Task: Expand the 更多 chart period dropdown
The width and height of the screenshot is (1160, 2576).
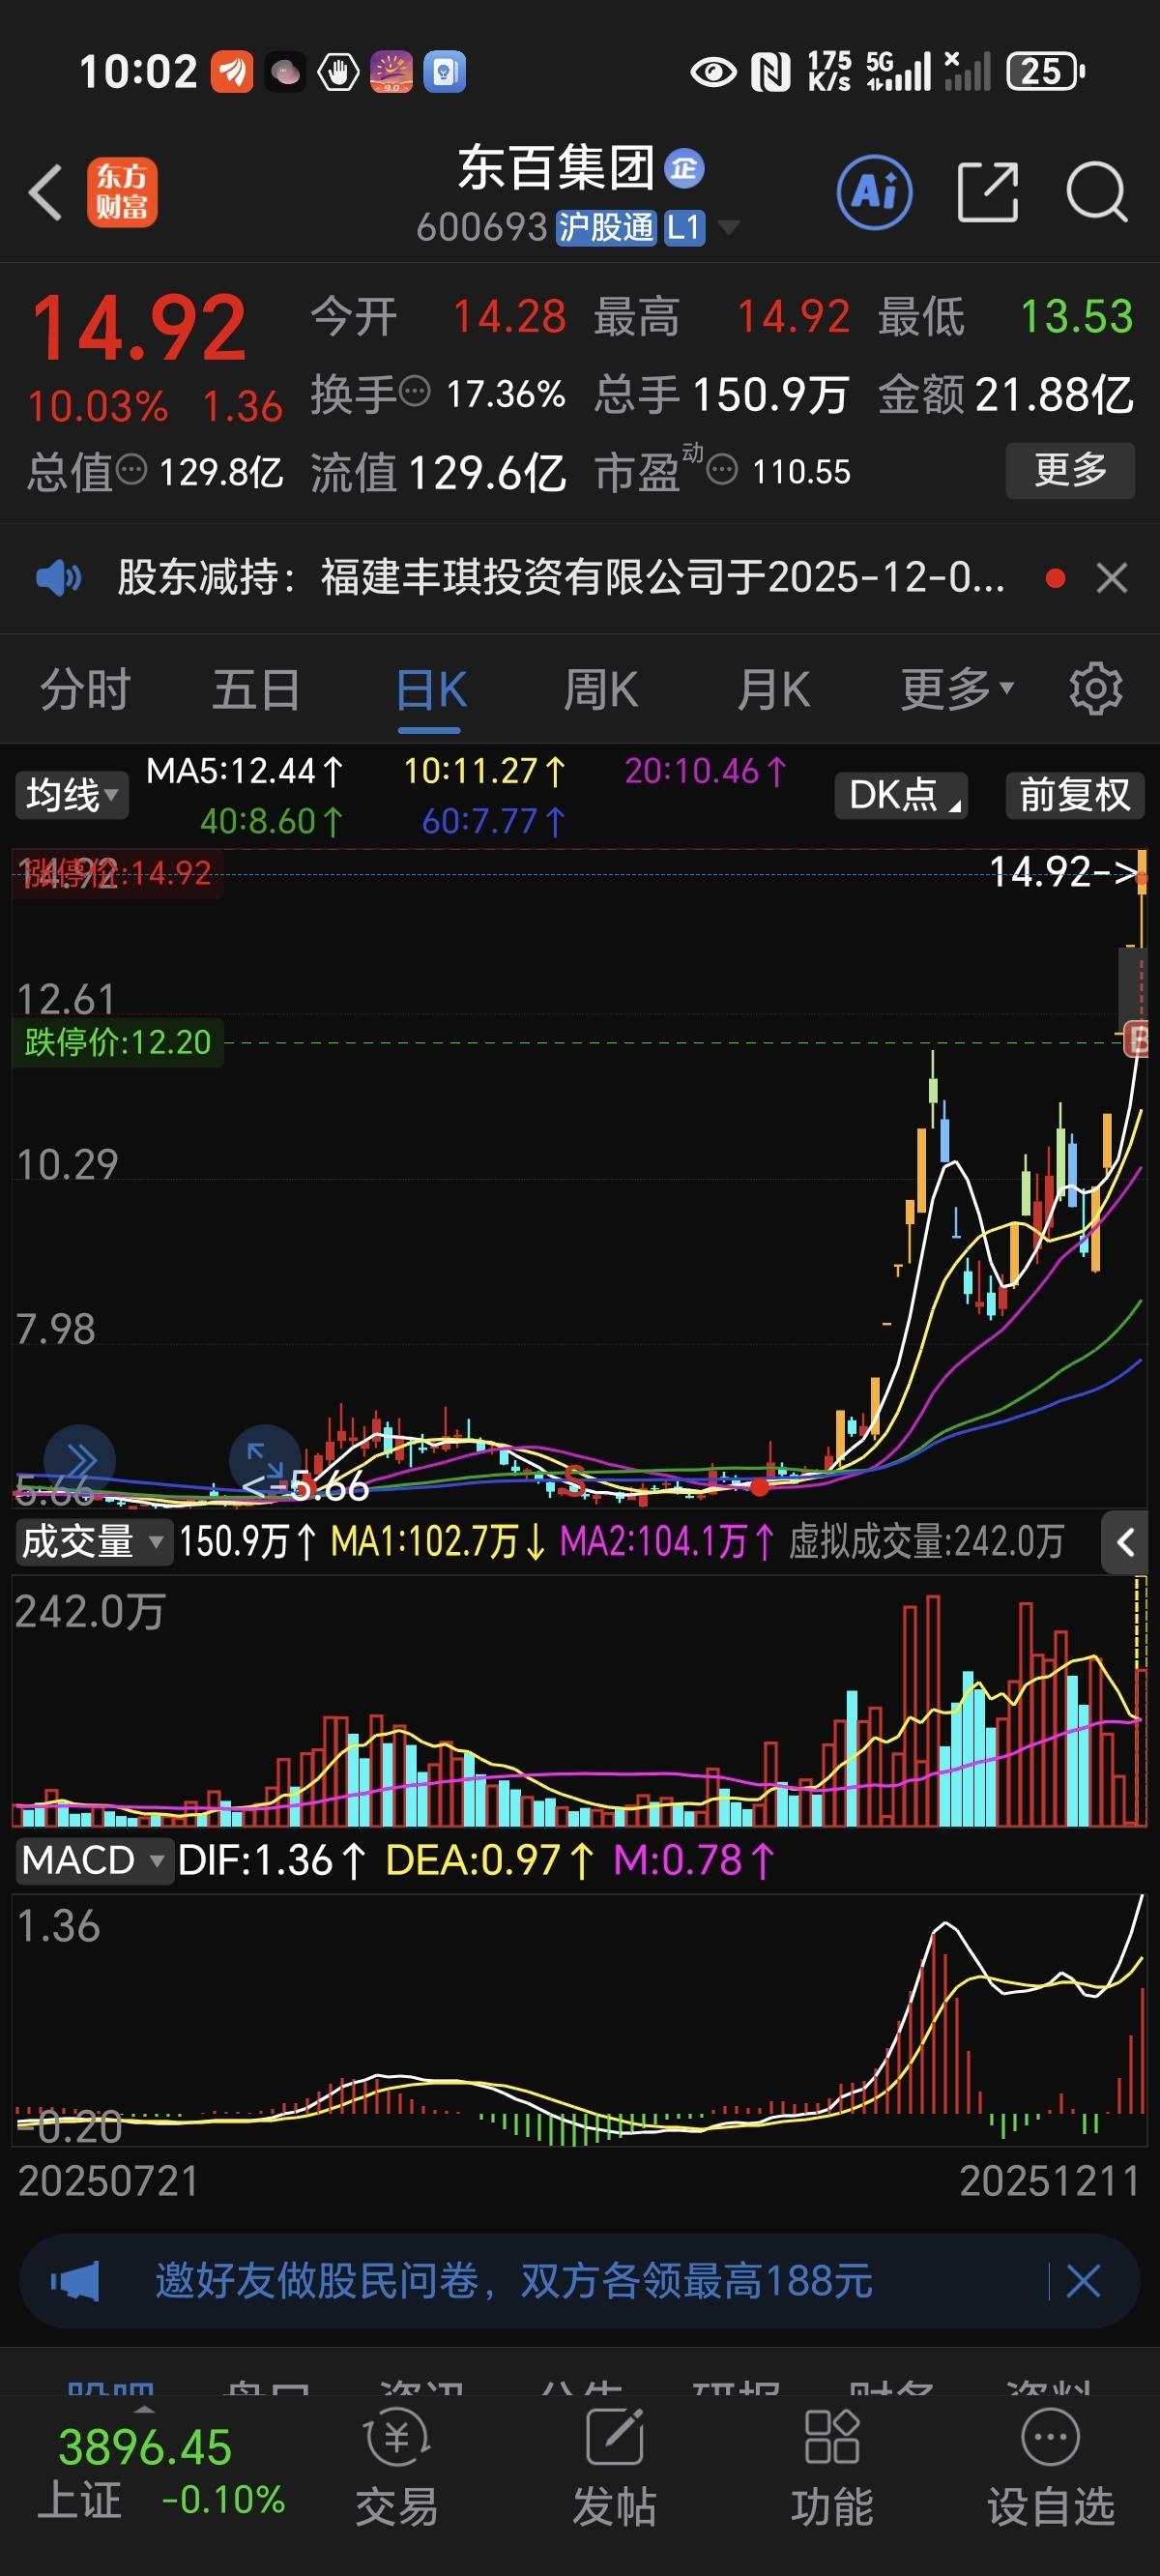Action: (x=957, y=690)
